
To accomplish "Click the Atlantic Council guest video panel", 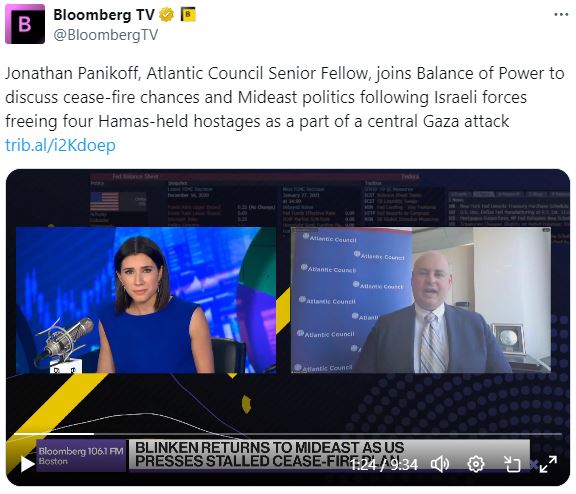I will pos(421,300).
